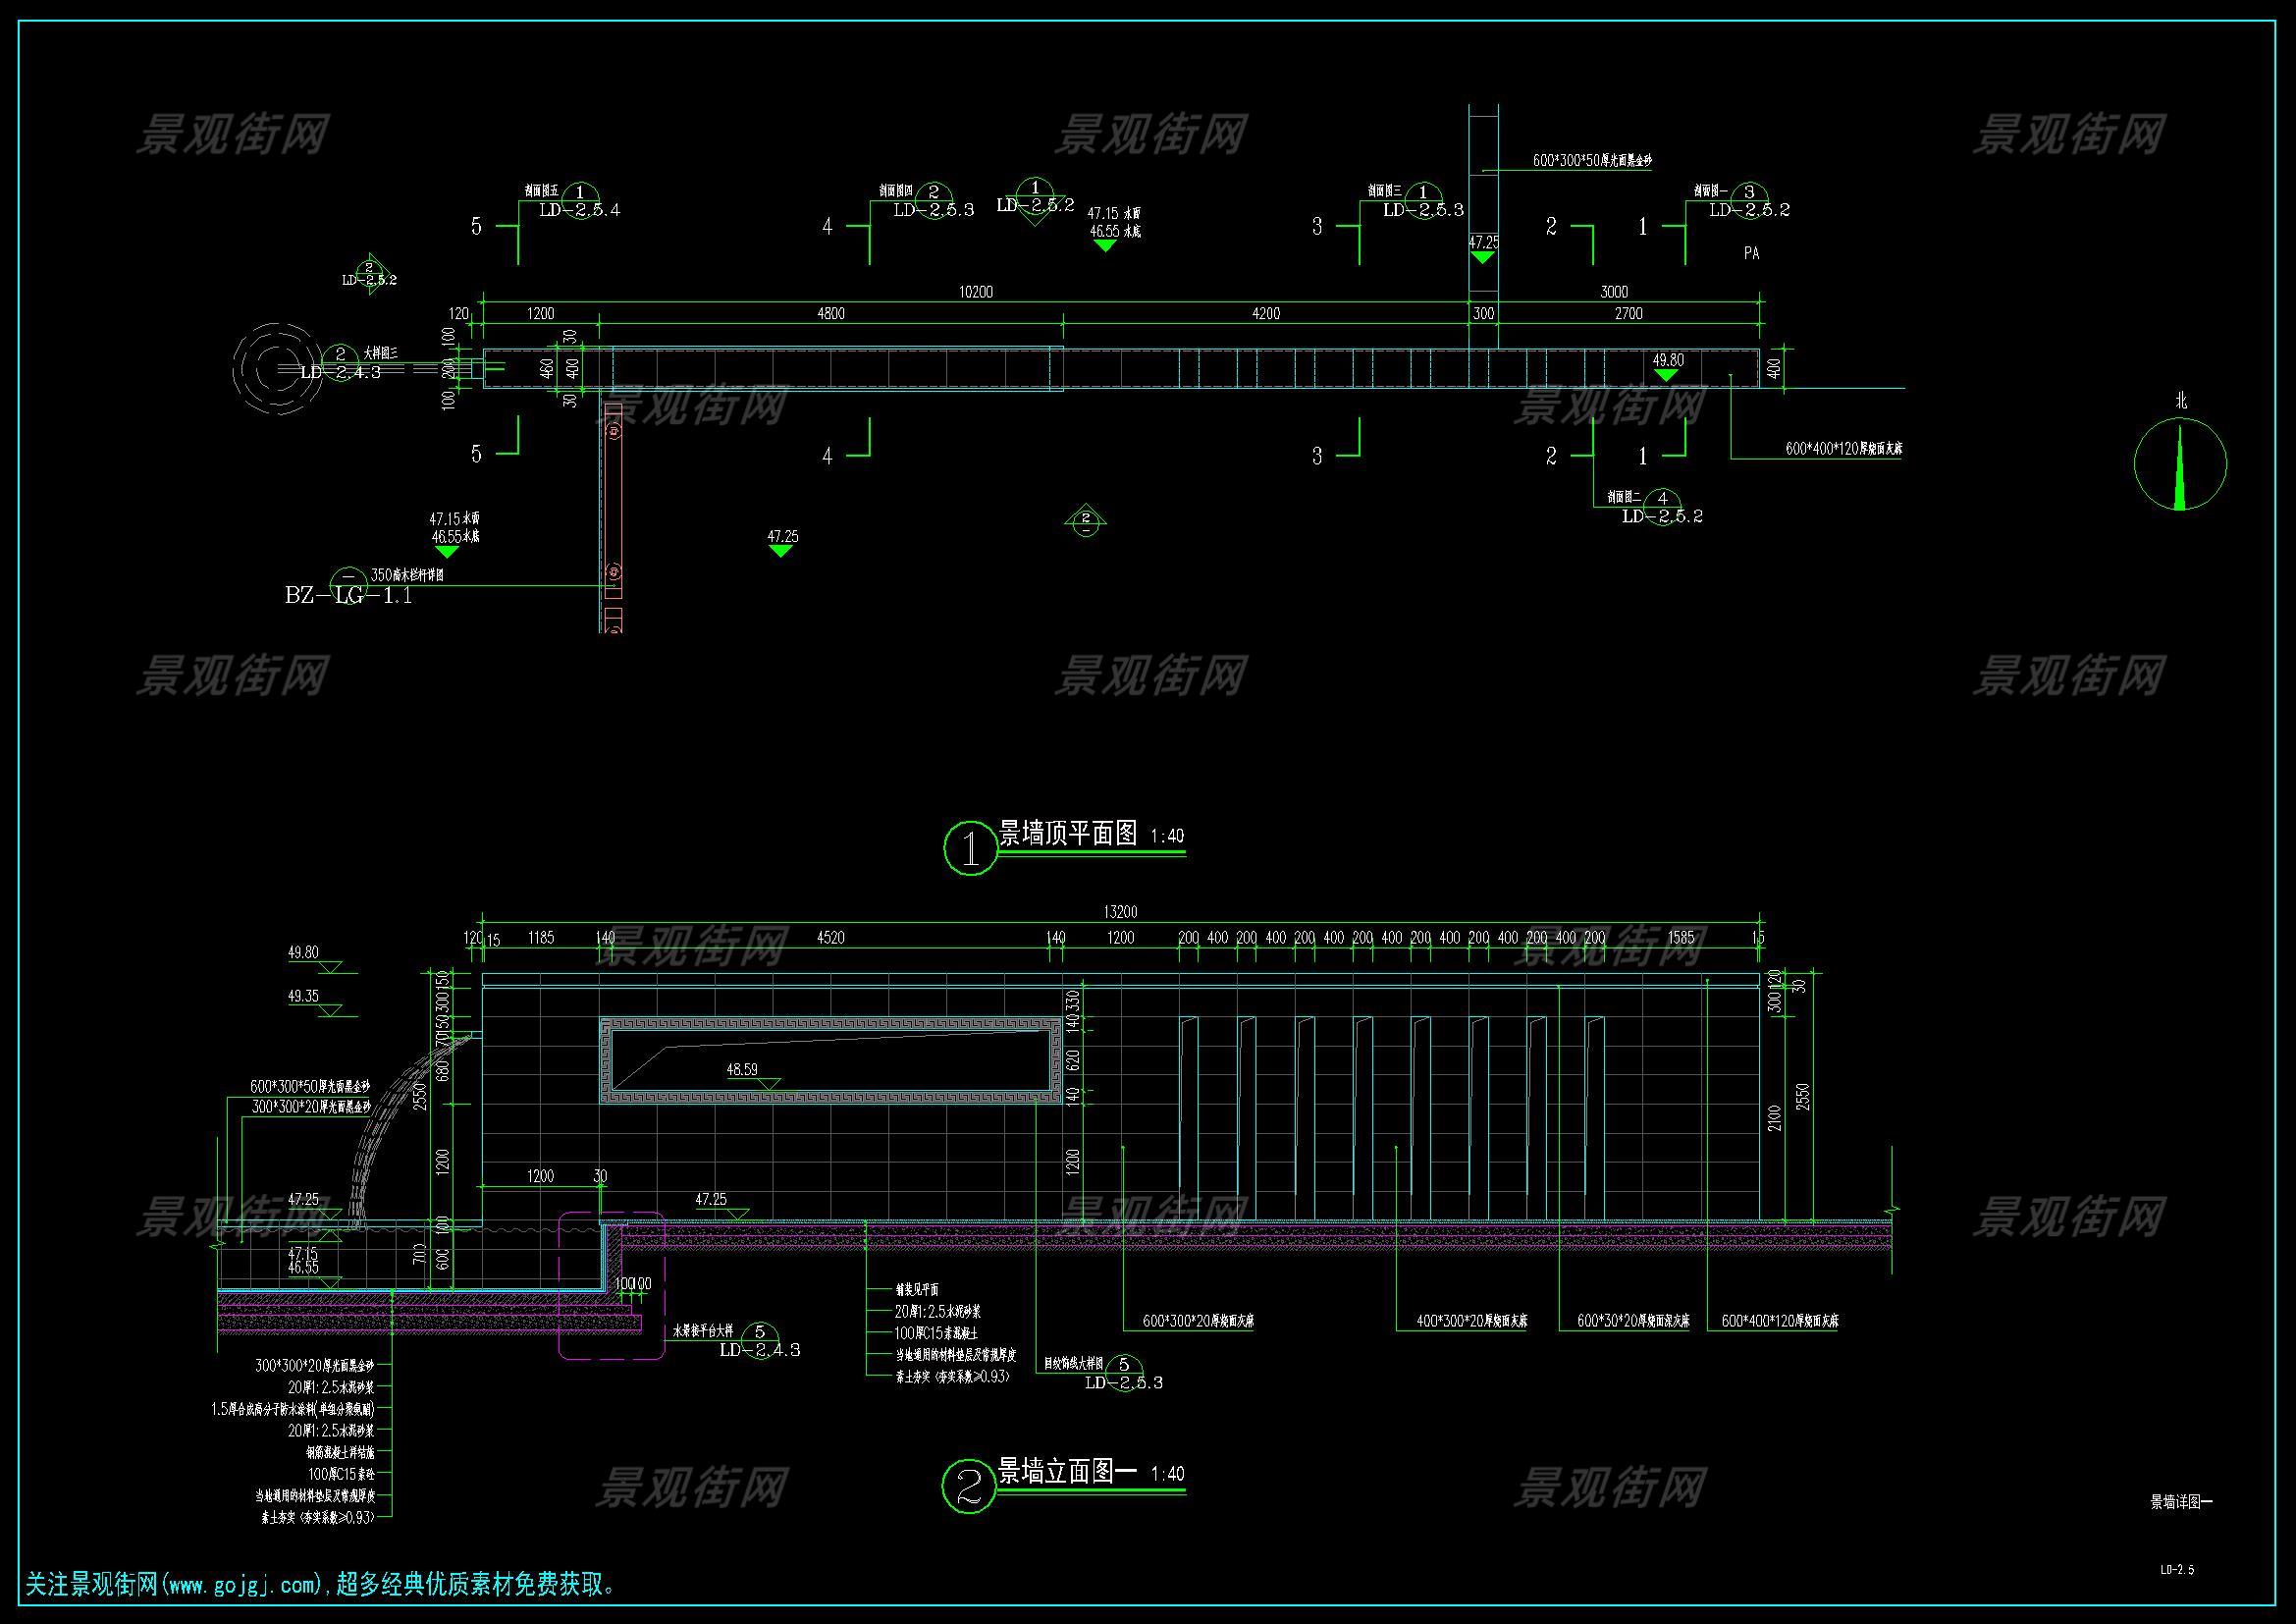Click the 4520 dimension above the elevation
The height and width of the screenshot is (1624, 2296).
click(x=830, y=938)
